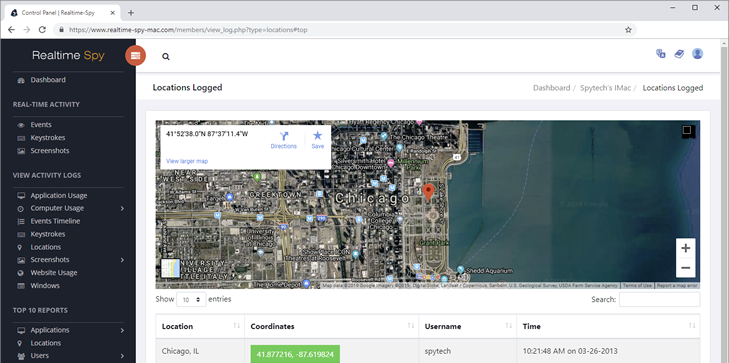The width and height of the screenshot is (729, 363).
Task: Click the Computer Usage clock icon
Action: tap(20, 209)
